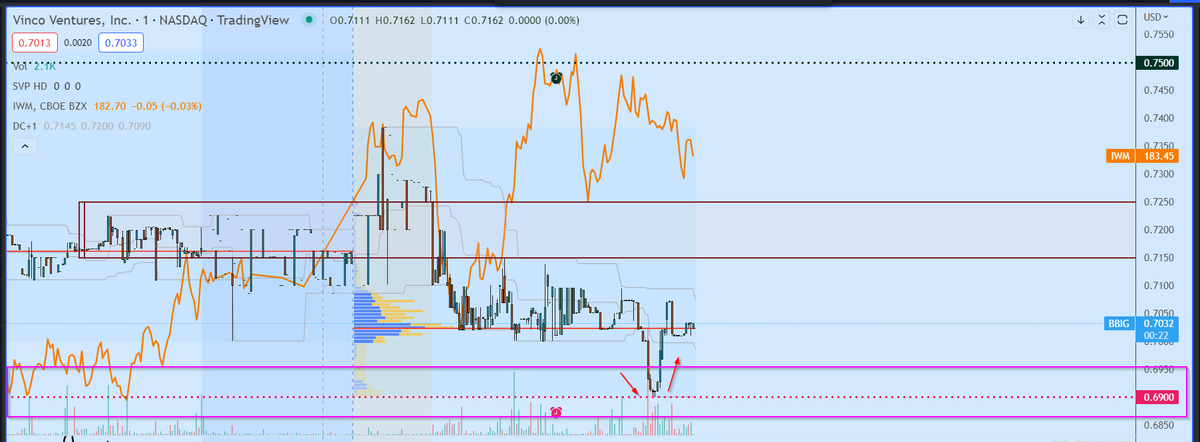The width and height of the screenshot is (1200, 442).
Task: Click the 0.7550 price scale value
Action: [x=1159, y=34]
